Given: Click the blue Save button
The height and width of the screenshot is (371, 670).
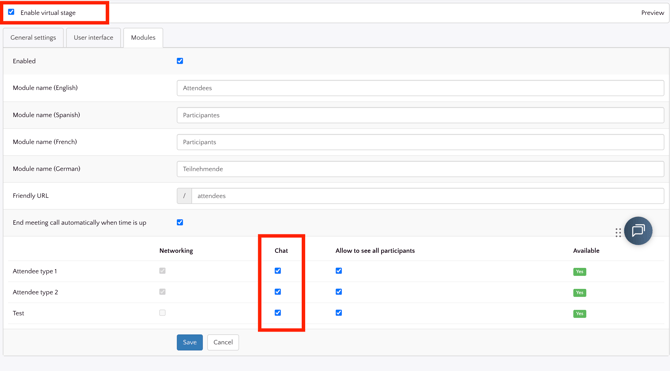Looking at the screenshot, I should [x=190, y=342].
